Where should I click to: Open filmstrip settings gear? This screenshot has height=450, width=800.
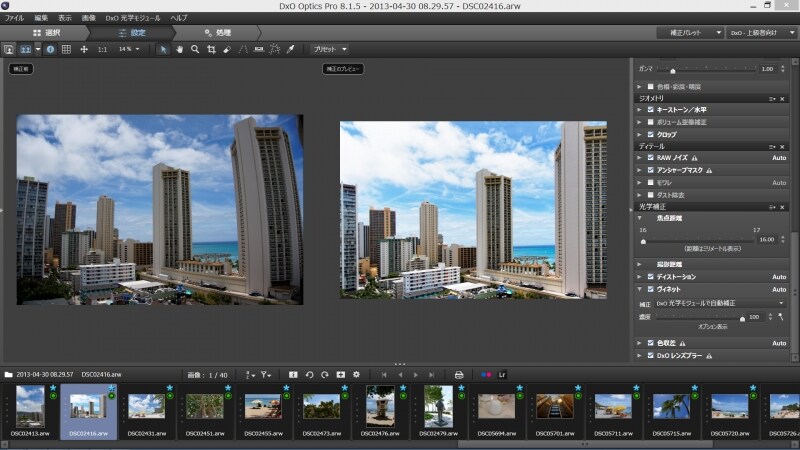pos(356,375)
